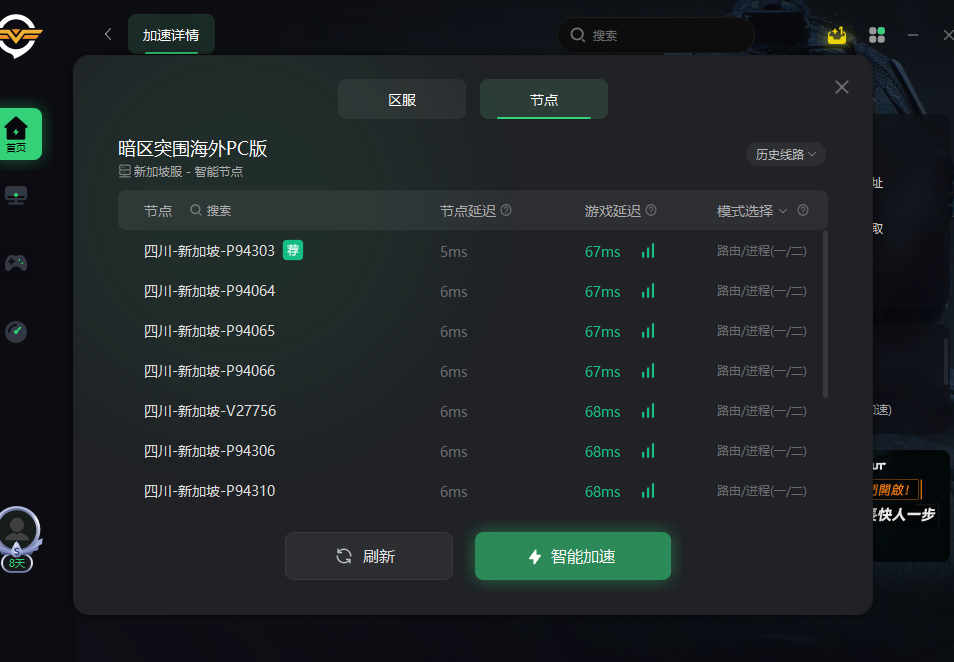Viewport: 954px width, 662px height.
Task: Click the help icon next to 游戏延迟
Action: (651, 211)
